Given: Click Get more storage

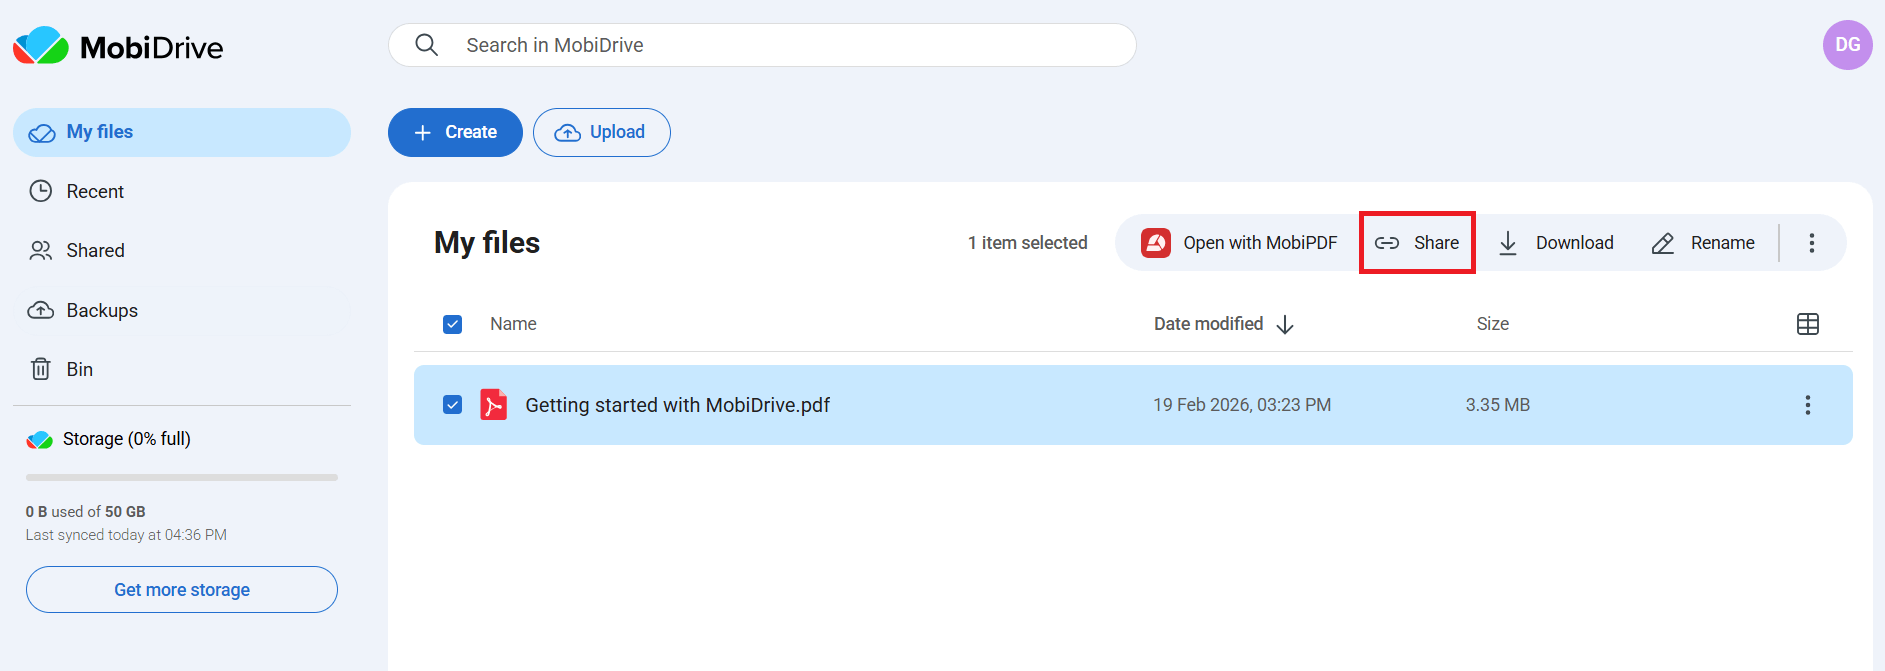Looking at the screenshot, I should 182,590.
